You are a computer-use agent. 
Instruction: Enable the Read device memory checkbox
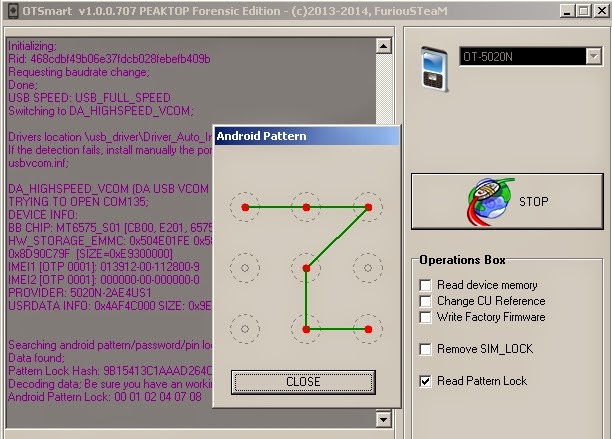425,285
